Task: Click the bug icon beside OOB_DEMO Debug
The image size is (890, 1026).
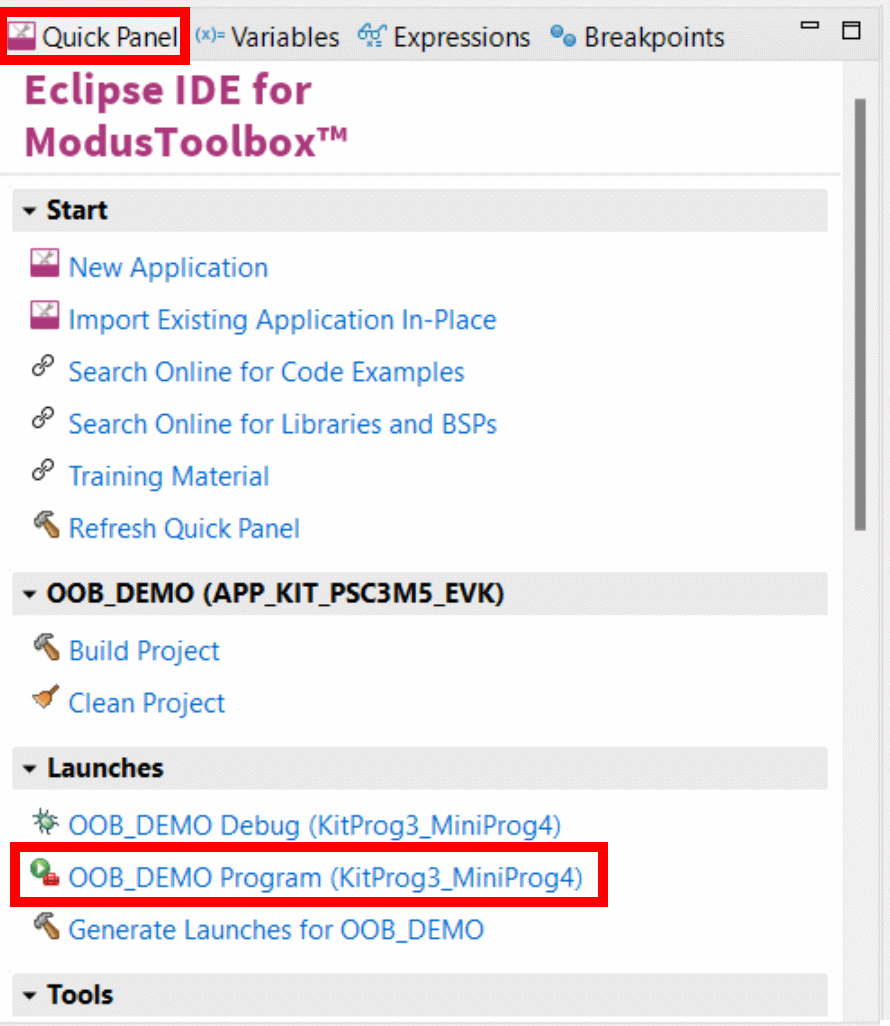Action: coord(45,821)
